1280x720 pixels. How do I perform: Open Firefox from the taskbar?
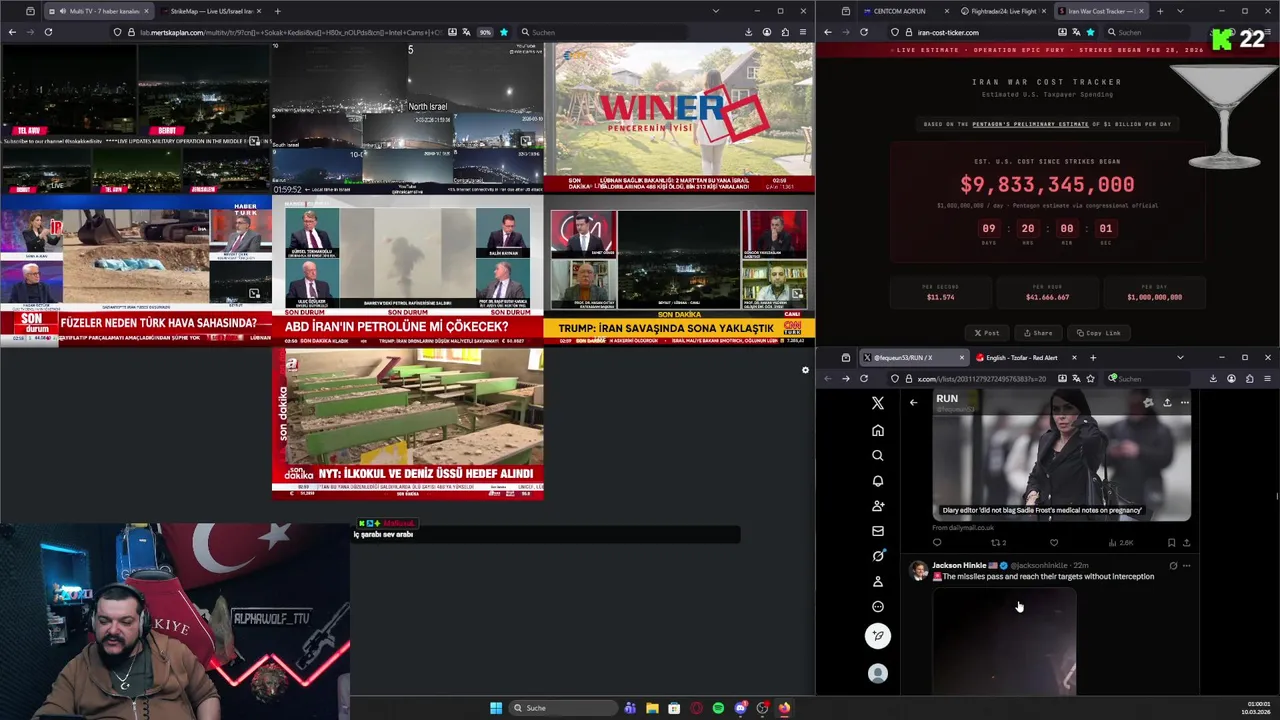coord(784,708)
